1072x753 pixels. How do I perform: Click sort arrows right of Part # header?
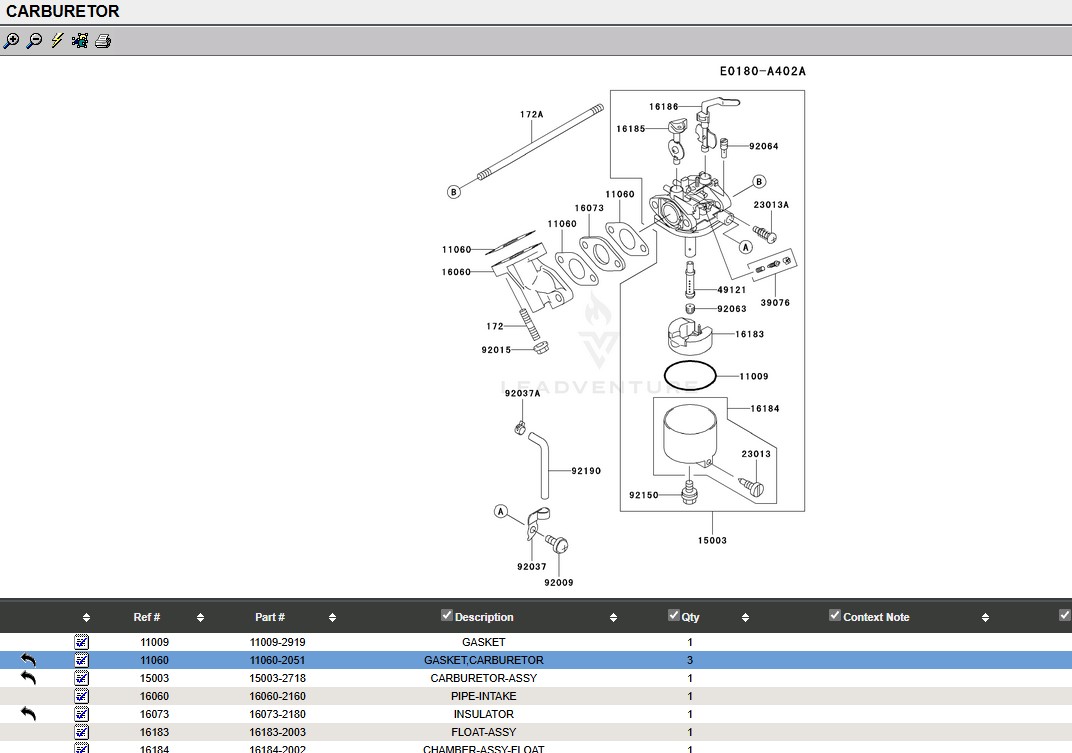point(332,618)
